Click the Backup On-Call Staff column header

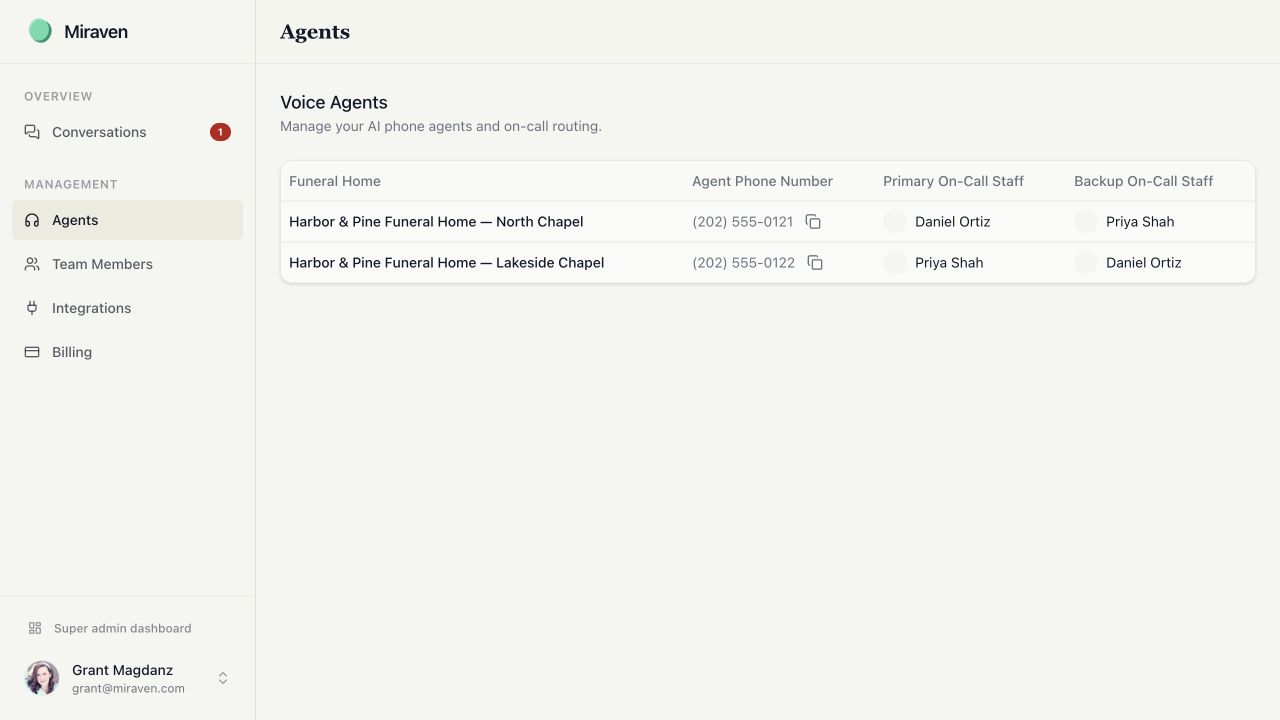1143,181
